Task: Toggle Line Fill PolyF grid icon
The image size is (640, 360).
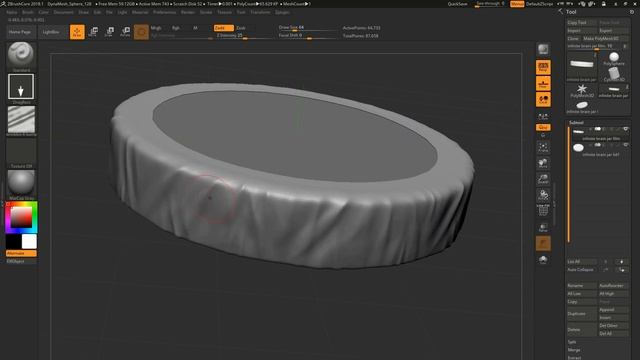Action: pos(543,210)
